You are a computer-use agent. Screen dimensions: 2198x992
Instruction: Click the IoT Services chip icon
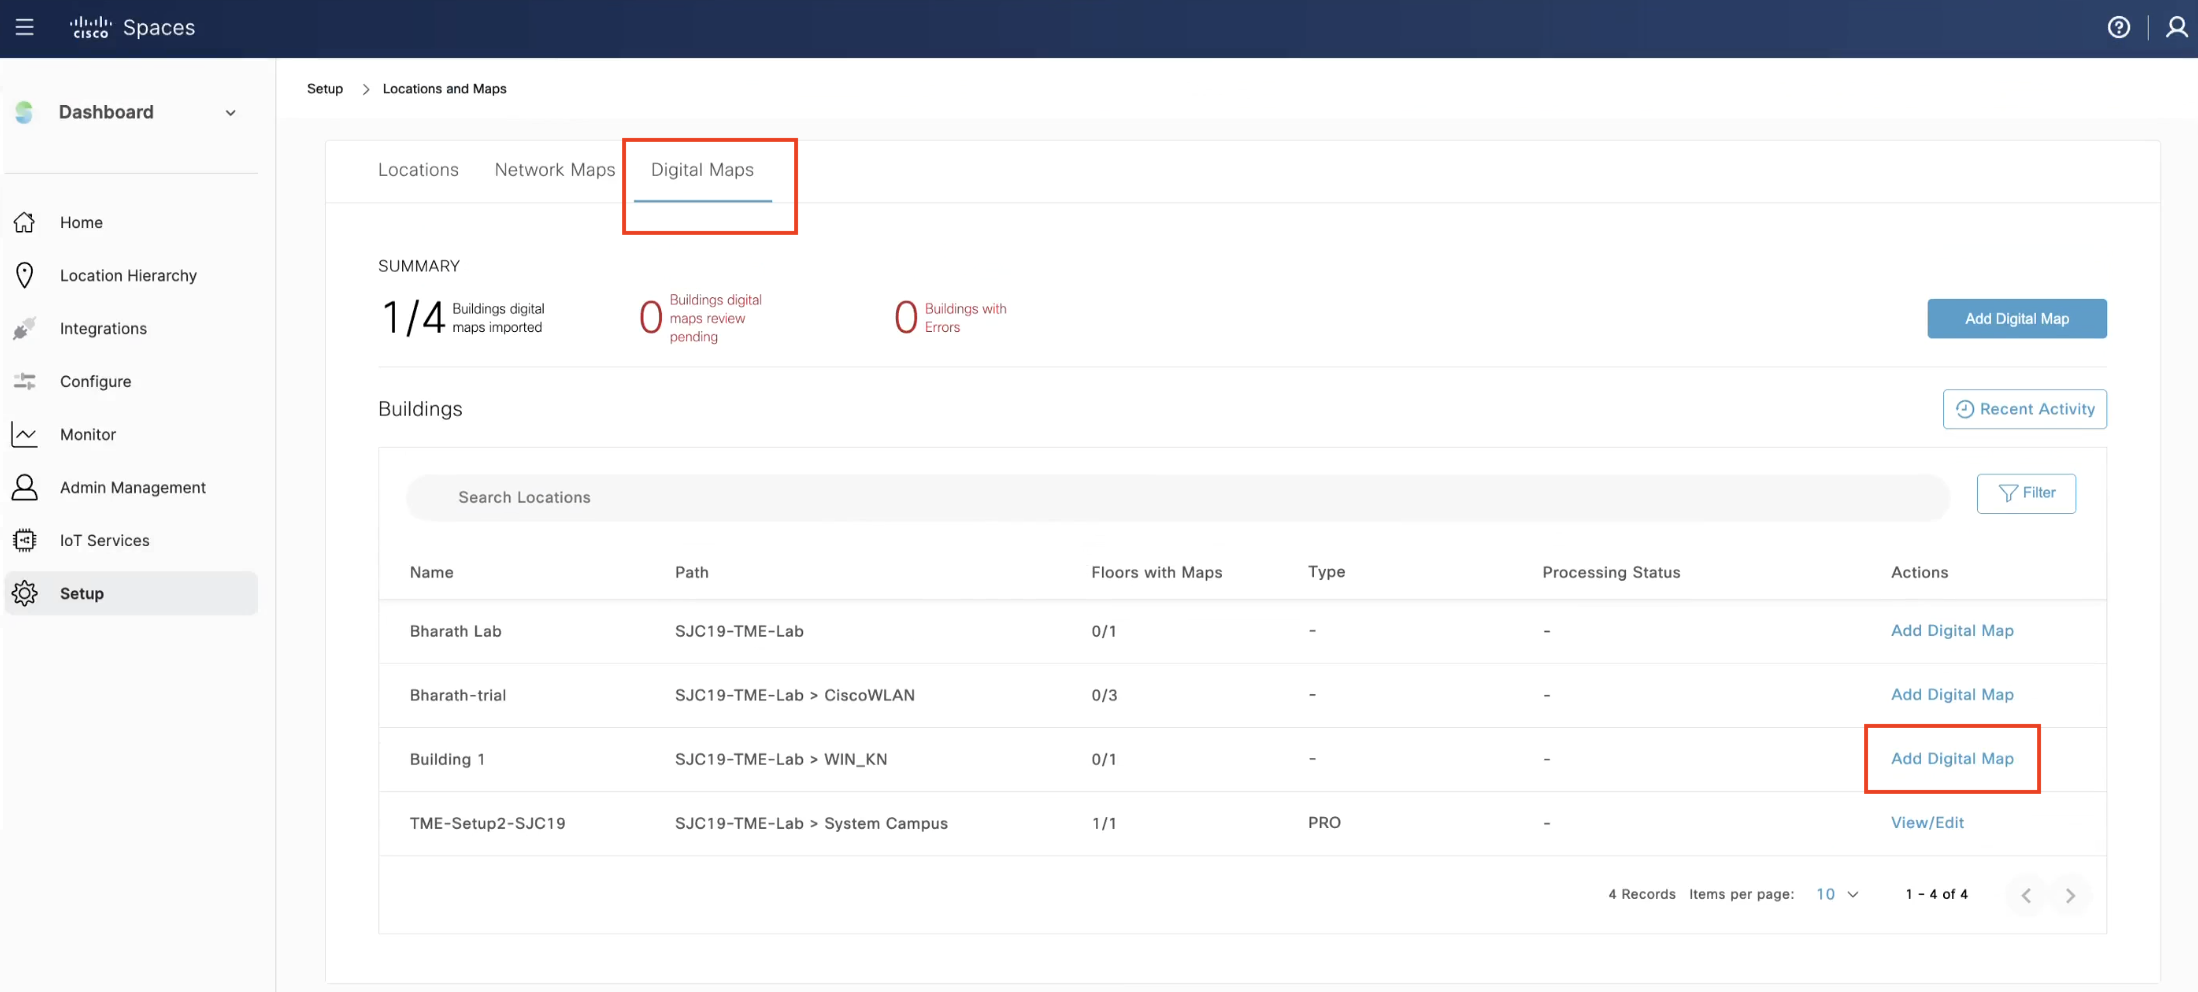(25, 540)
